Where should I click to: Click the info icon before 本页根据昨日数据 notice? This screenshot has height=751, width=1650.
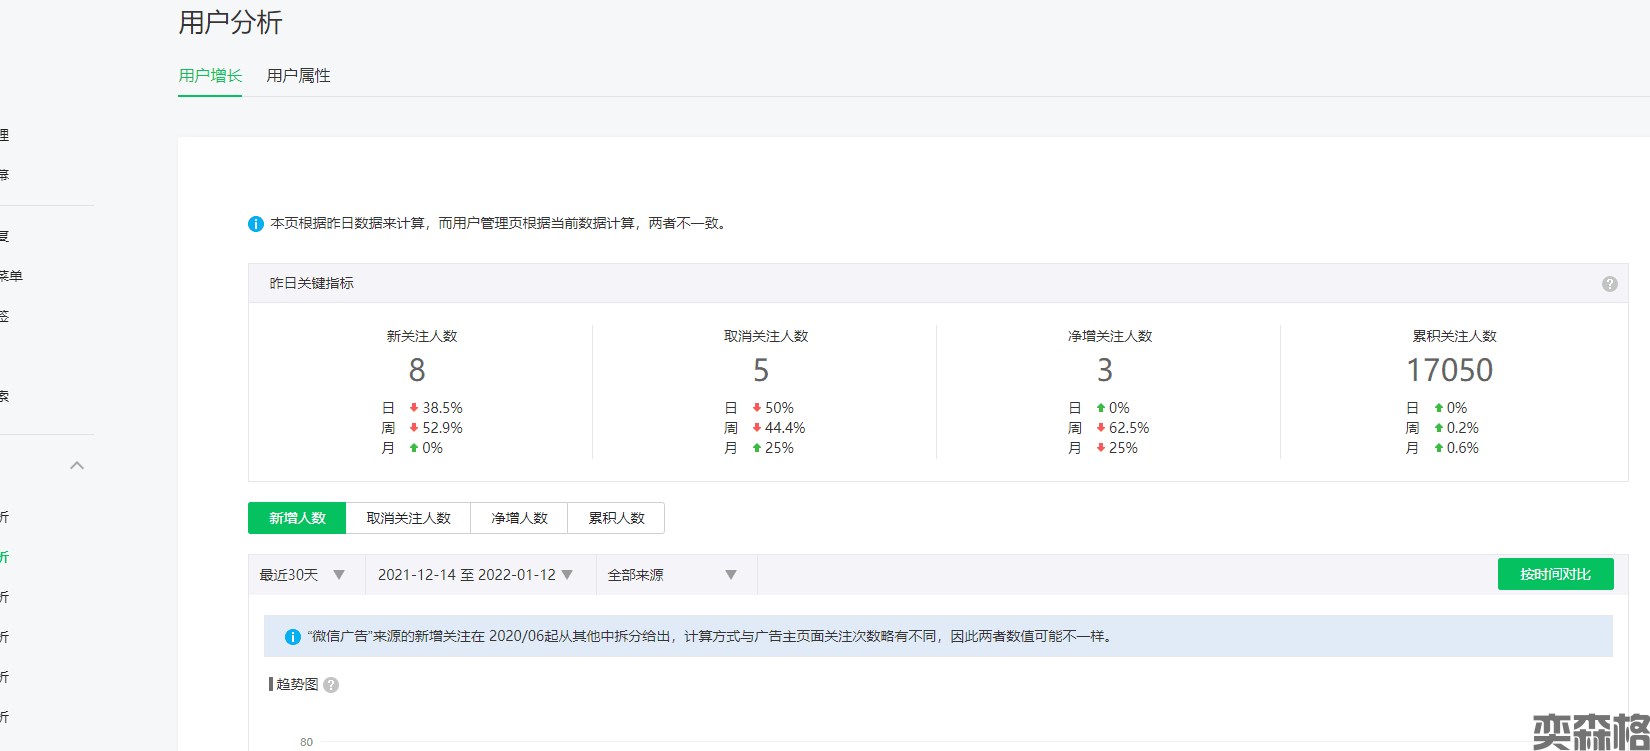pos(256,224)
